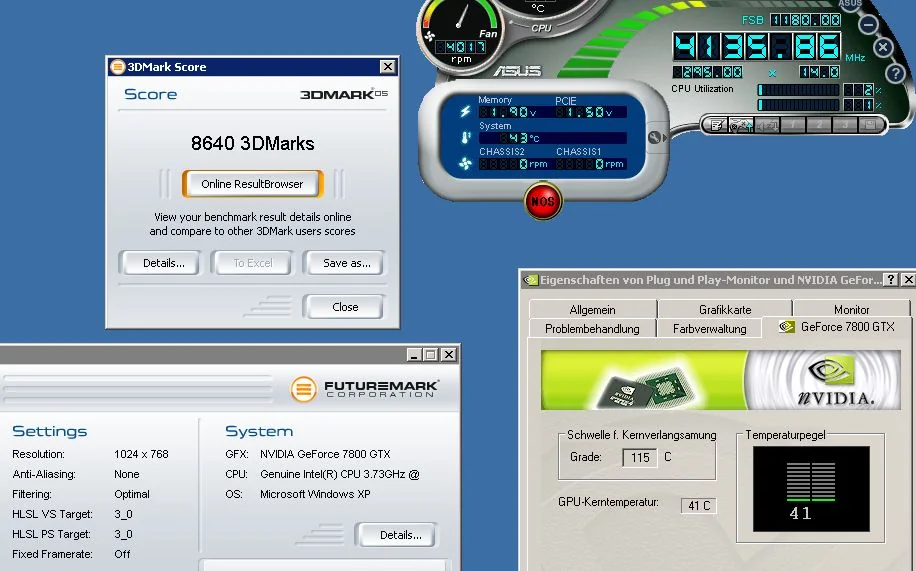The width and height of the screenshot is (916, 571).
Task: Select the GeForce 7800 GTX tab
Action: pyautogui.click(x=837, y=327)
